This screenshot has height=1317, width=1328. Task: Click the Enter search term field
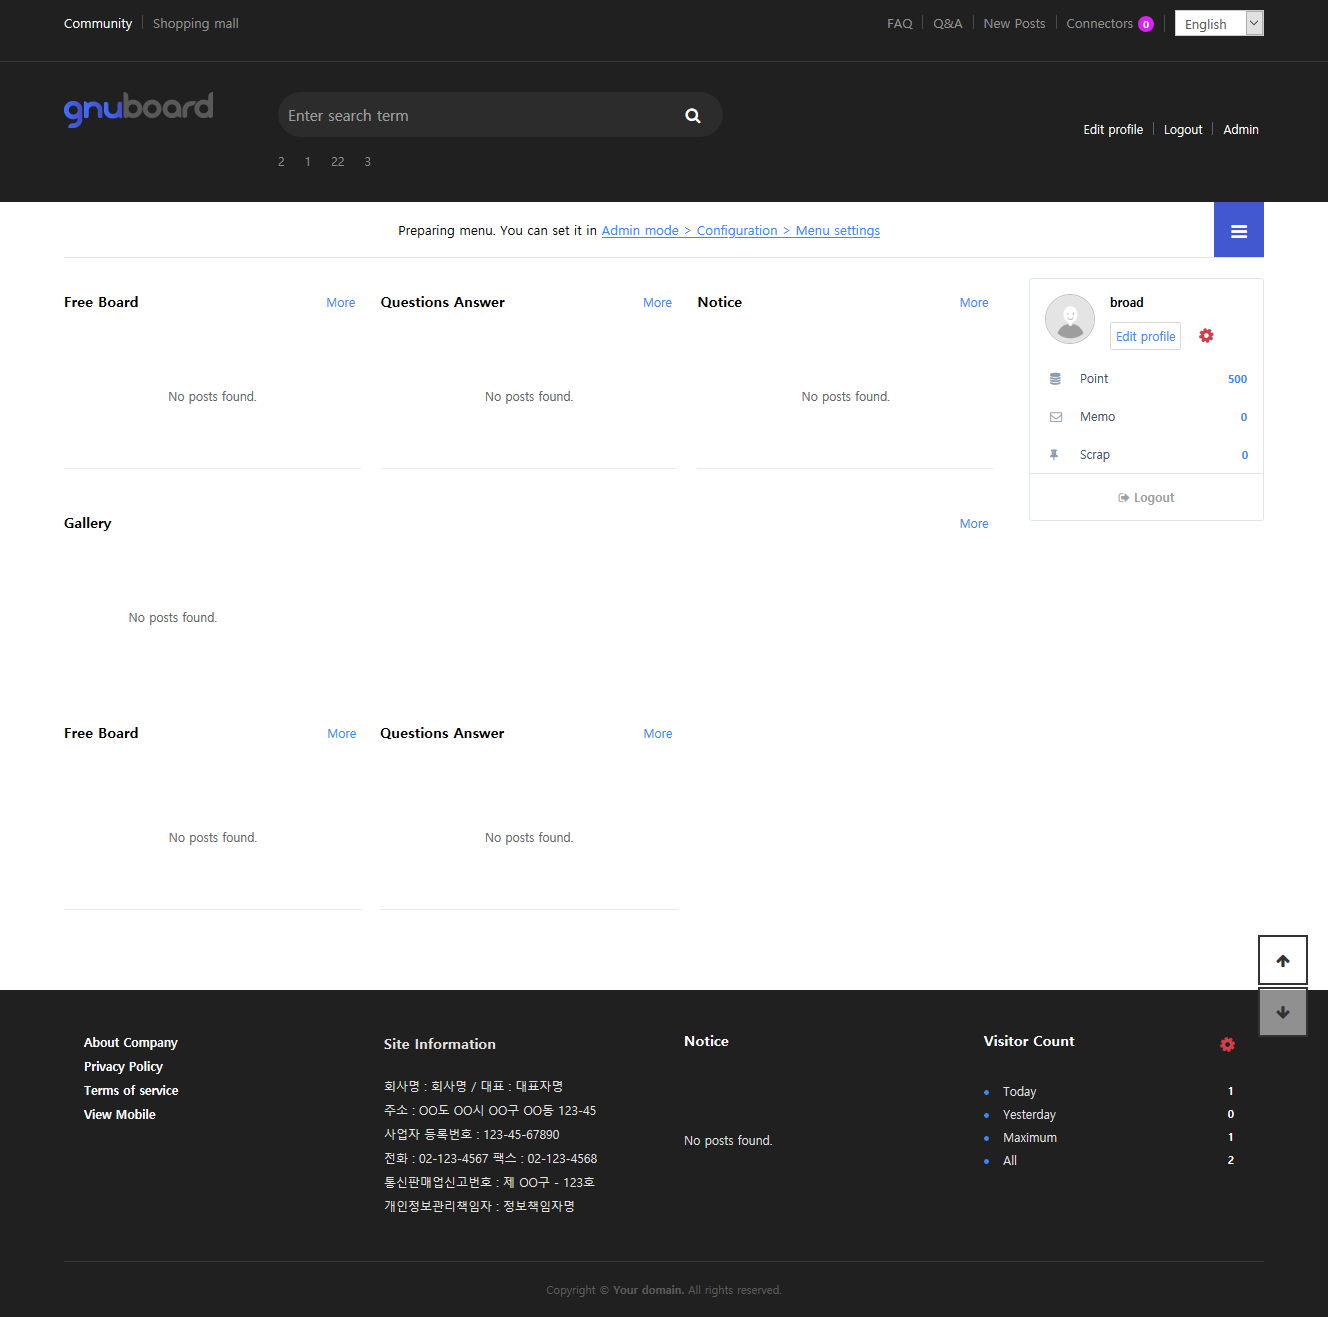click(x=478, y=116)
